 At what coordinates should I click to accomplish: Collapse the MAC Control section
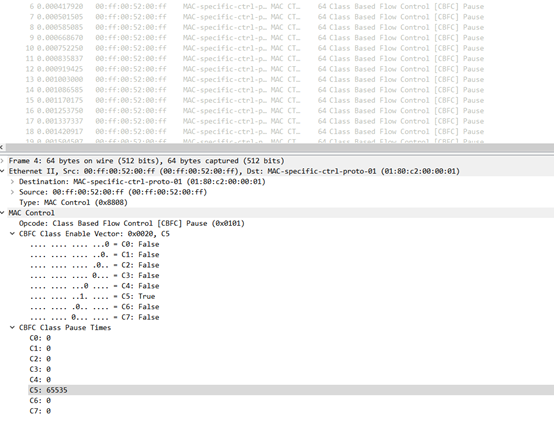2,213
